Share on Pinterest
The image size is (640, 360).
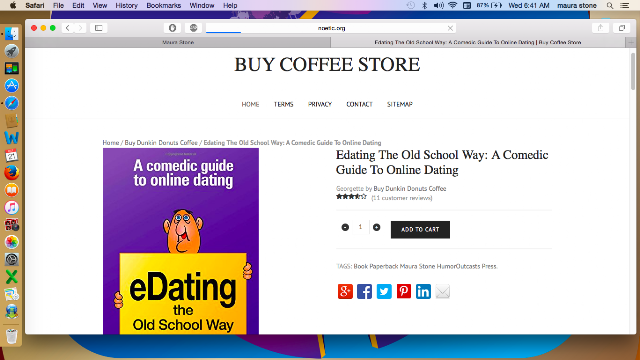coord(404,291)
